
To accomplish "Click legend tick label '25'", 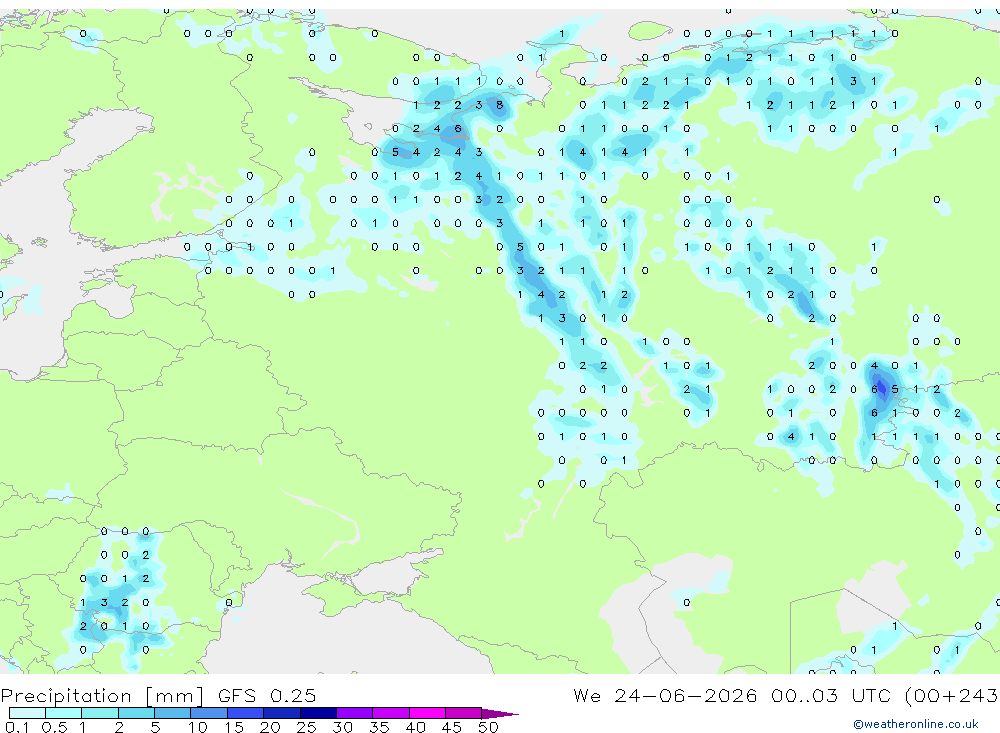I will point(307,727).
